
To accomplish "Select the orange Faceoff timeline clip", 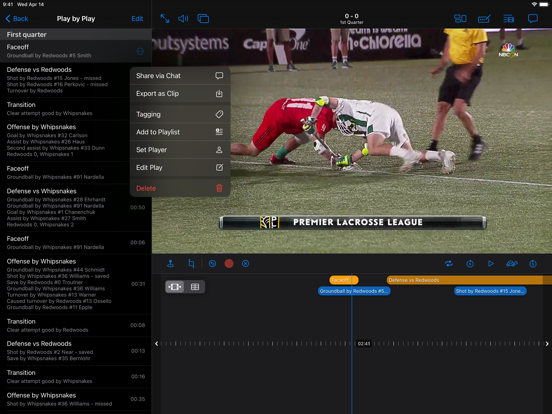I will coord(344,280).
